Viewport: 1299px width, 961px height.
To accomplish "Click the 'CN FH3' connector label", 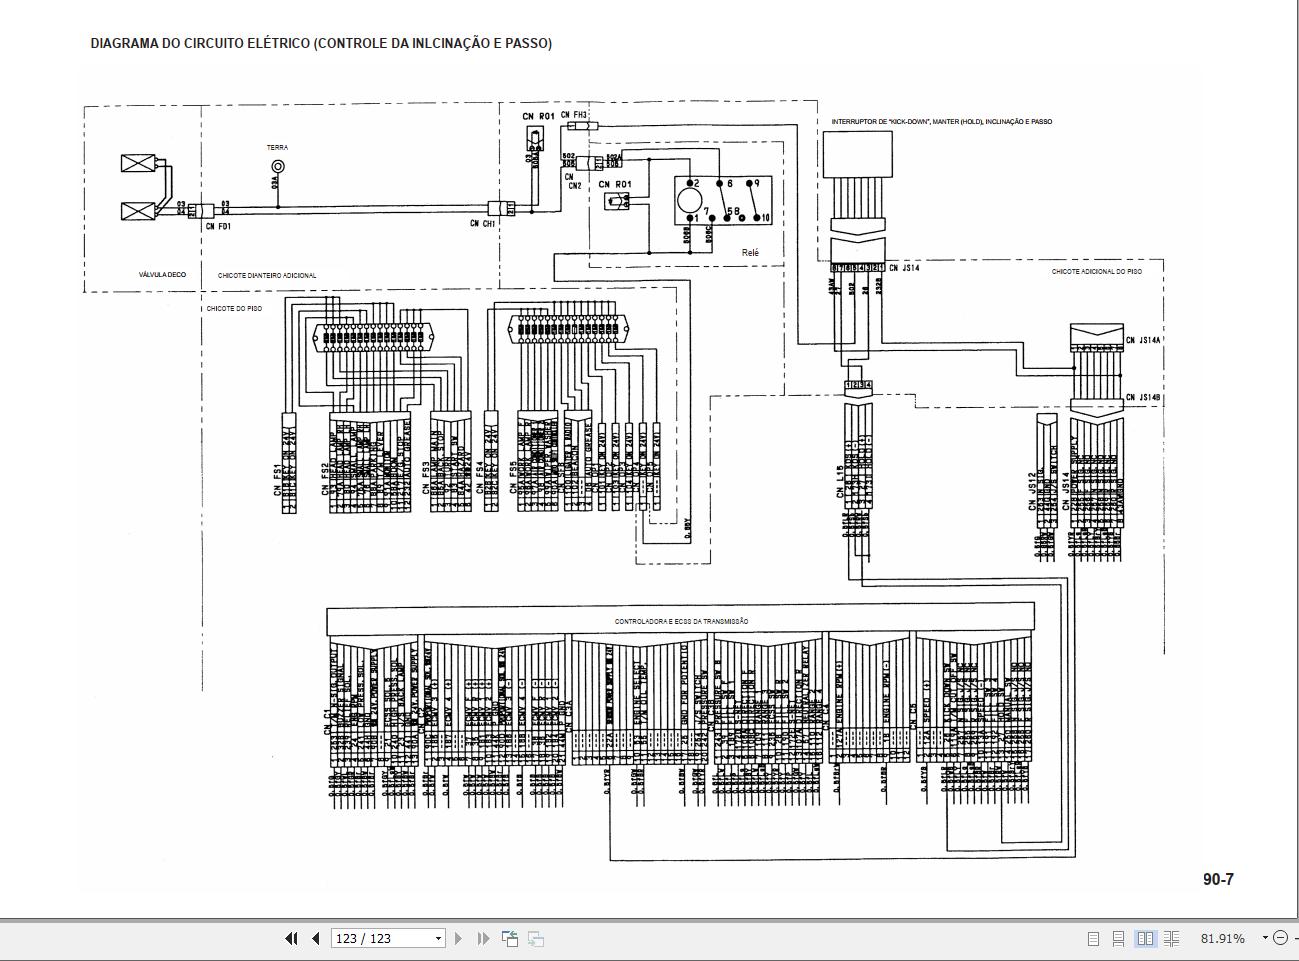I will coord(574,115).
